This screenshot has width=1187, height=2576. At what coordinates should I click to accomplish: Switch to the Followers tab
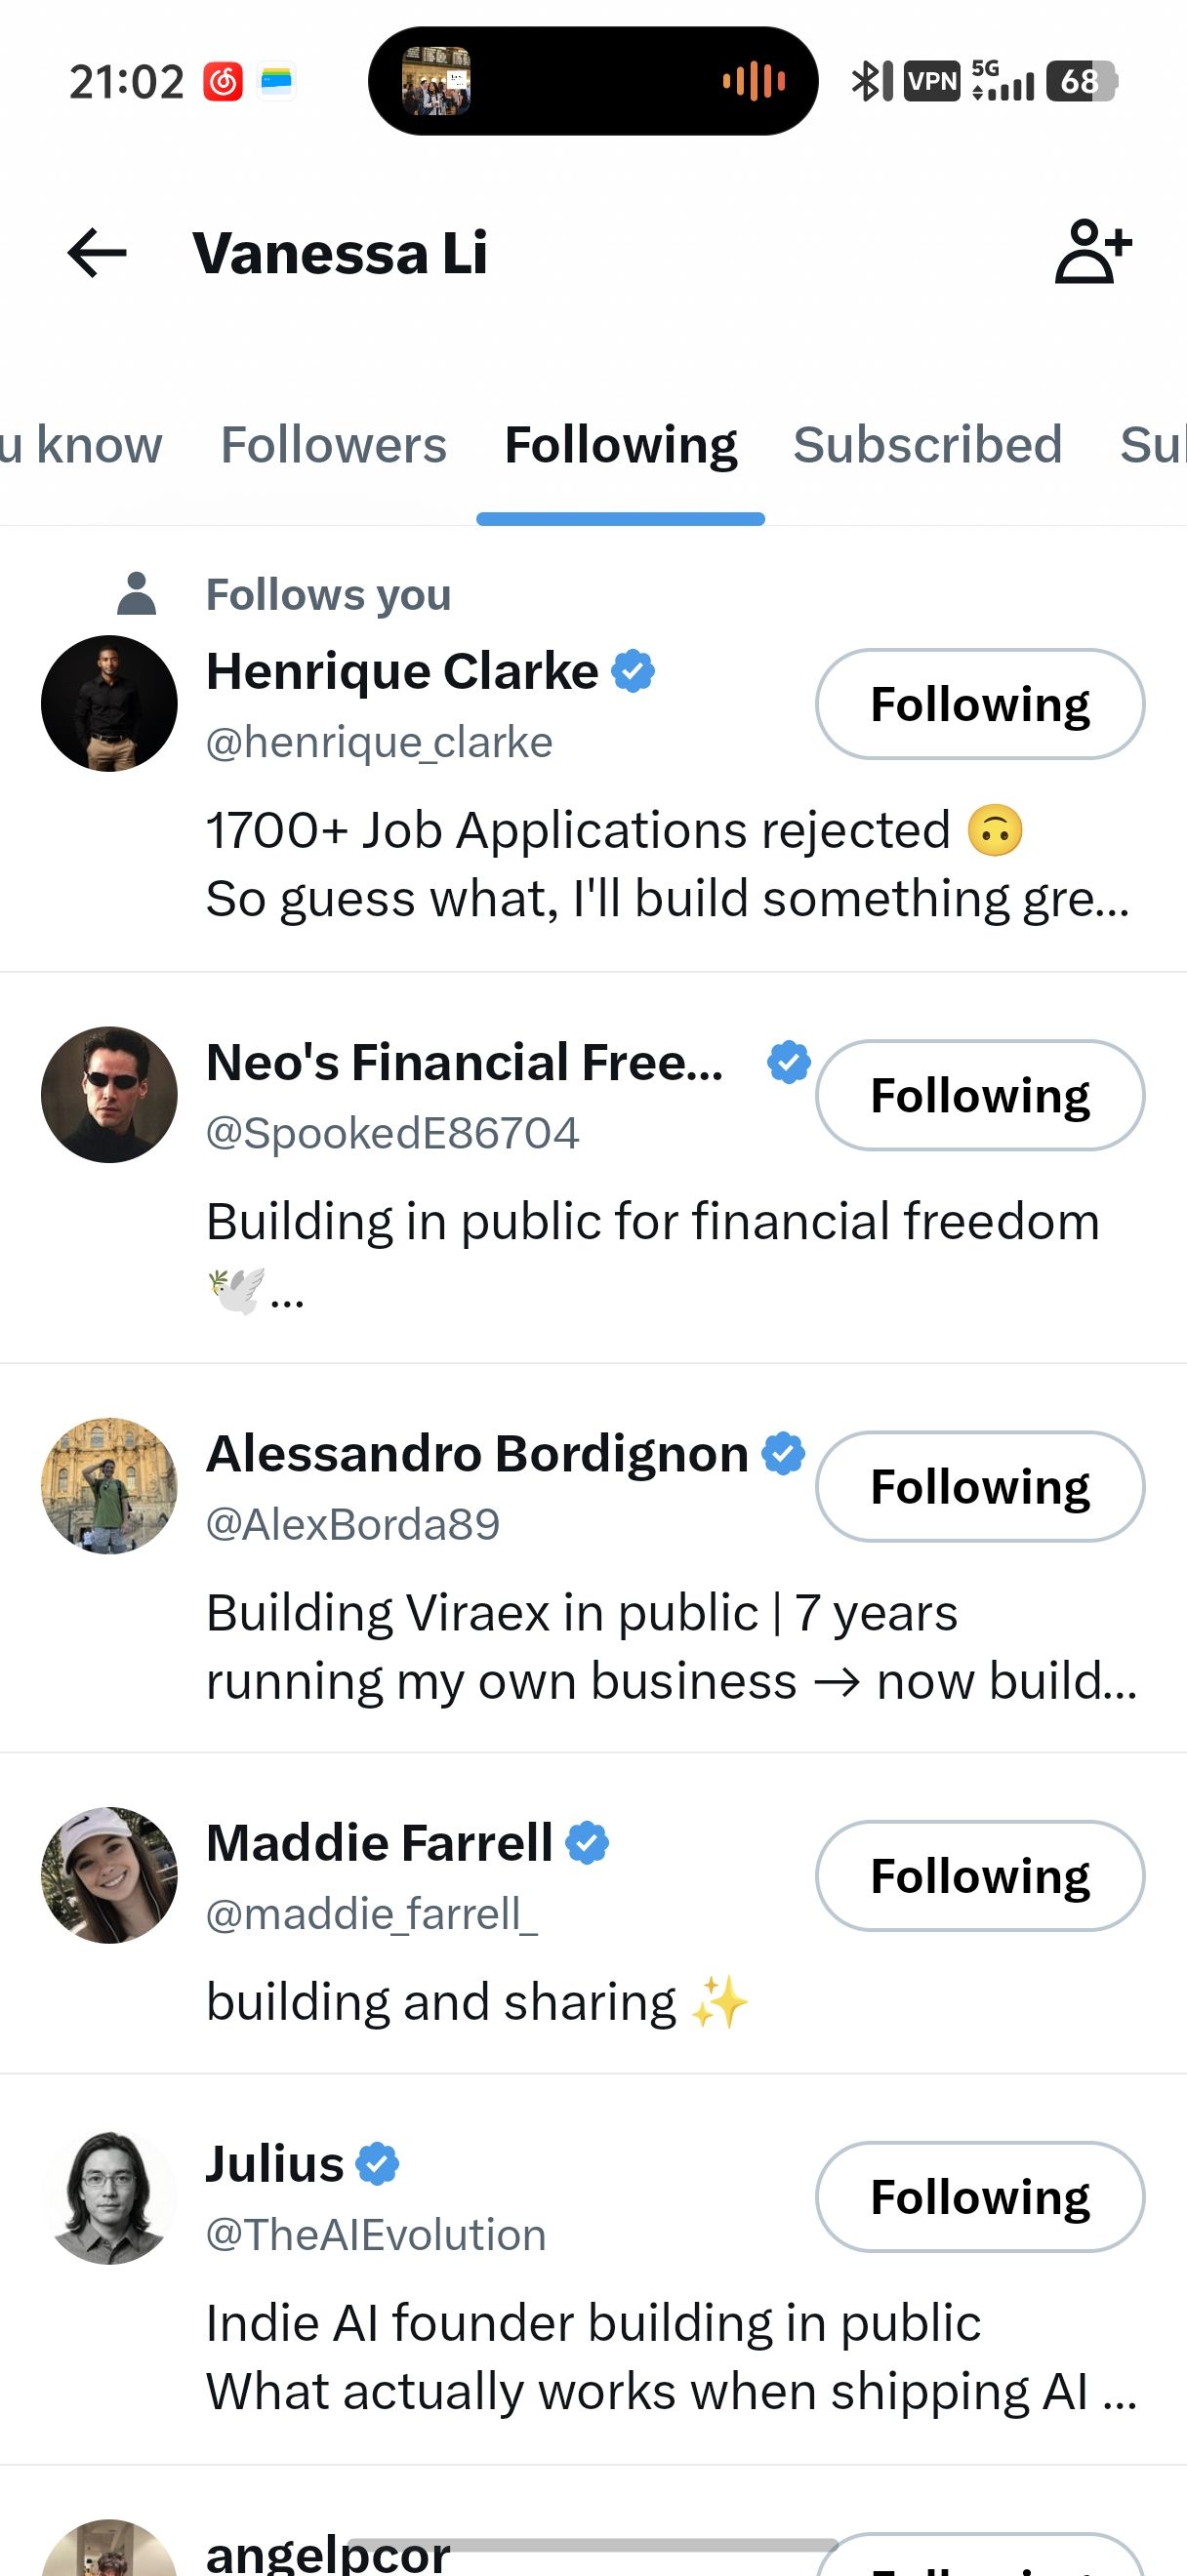coord(333,445)
